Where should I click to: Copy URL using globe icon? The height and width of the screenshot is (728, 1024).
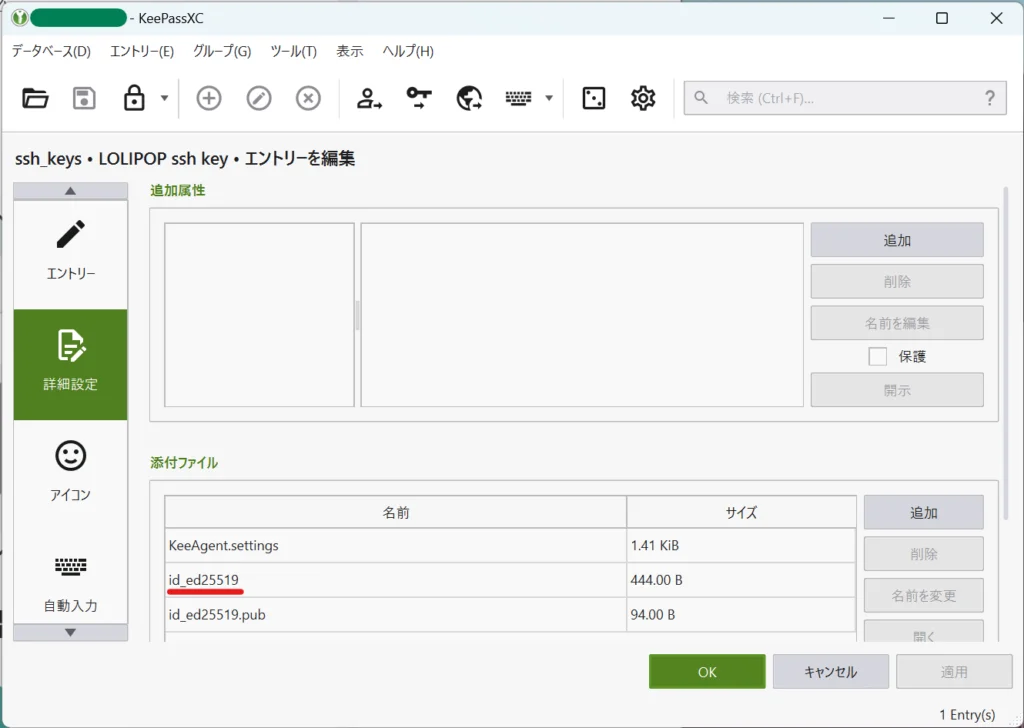click(x=469, y=99)
